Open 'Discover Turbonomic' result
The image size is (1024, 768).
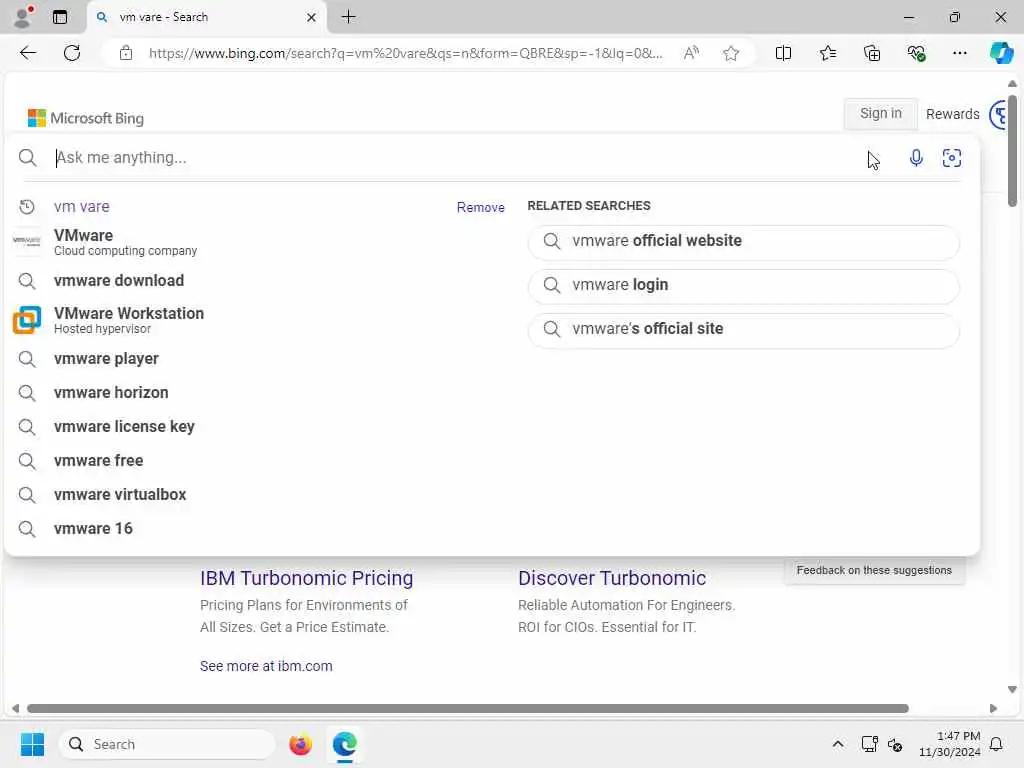[611, 579]
